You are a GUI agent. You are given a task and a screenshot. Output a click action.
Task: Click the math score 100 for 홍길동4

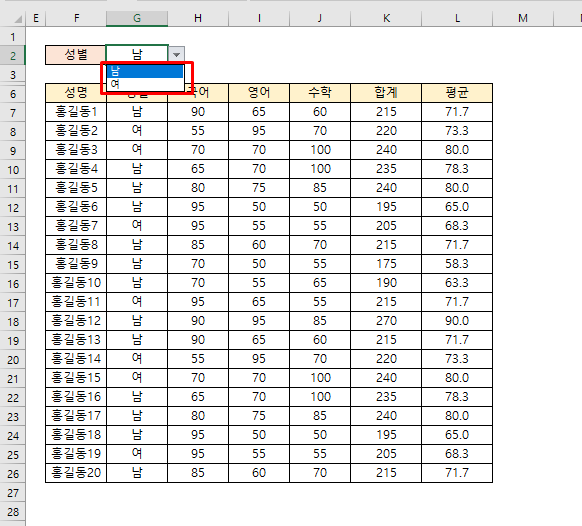320,169
